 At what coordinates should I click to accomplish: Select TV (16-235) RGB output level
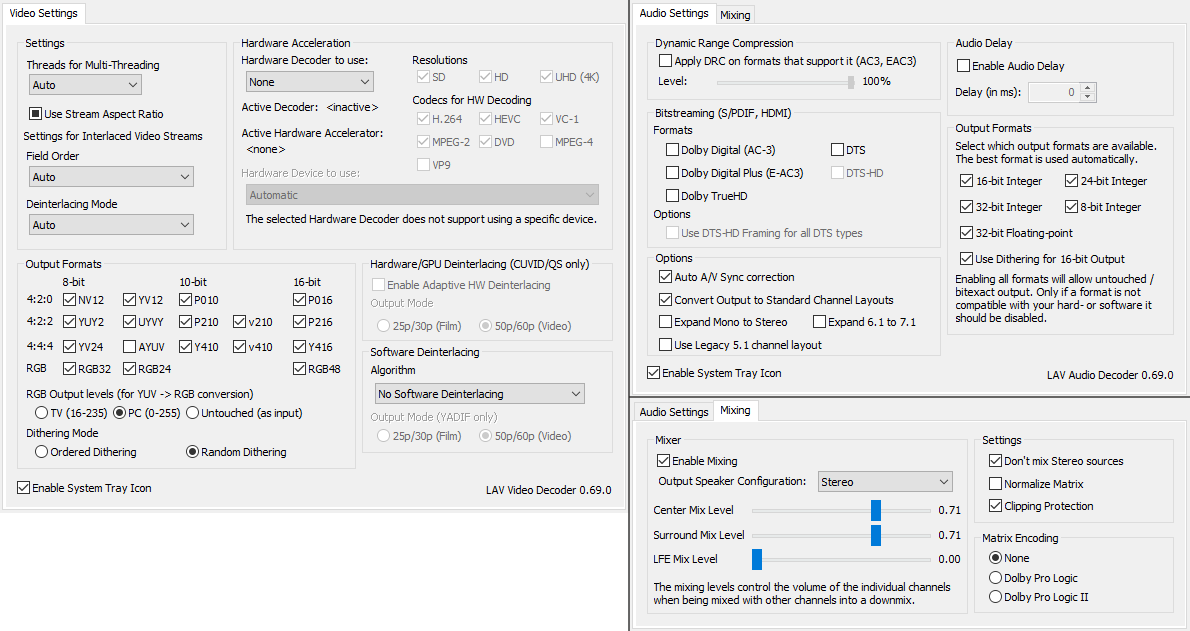click(x=42, y=413)
